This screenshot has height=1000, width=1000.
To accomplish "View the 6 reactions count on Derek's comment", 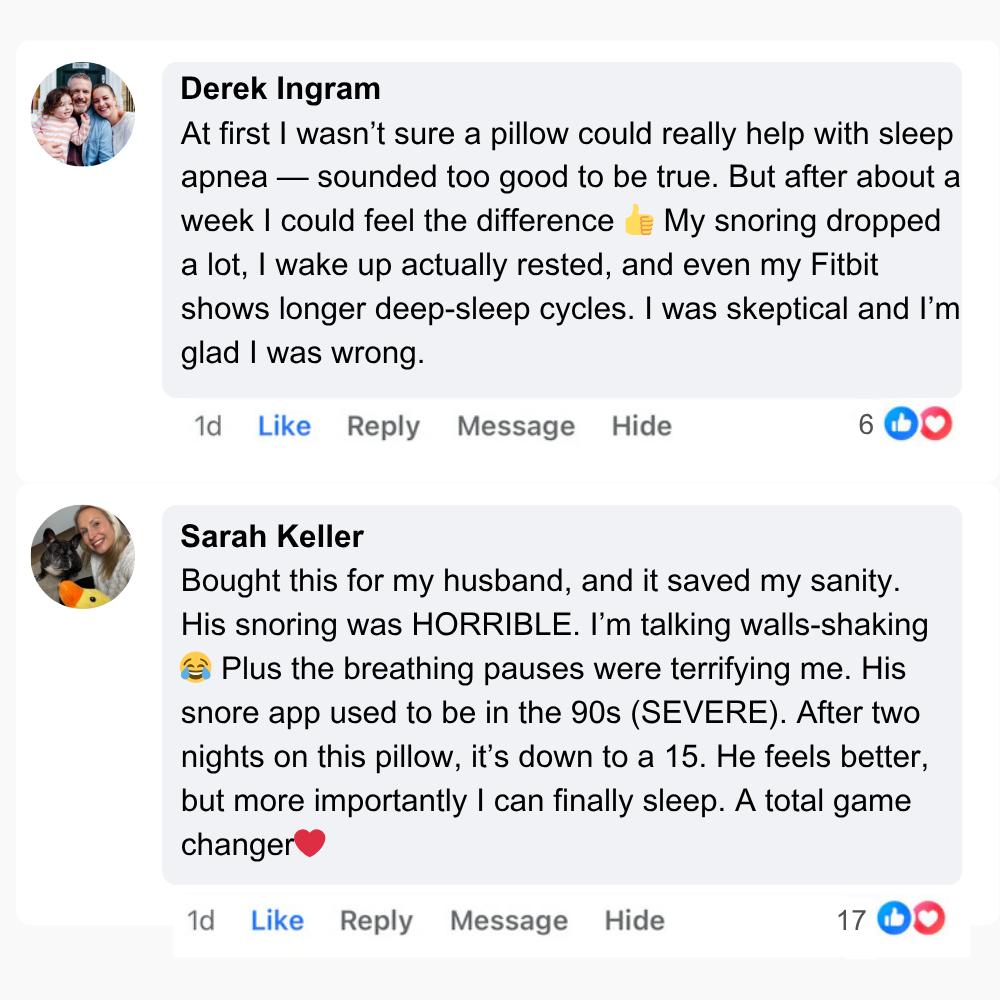I will 866,425.
